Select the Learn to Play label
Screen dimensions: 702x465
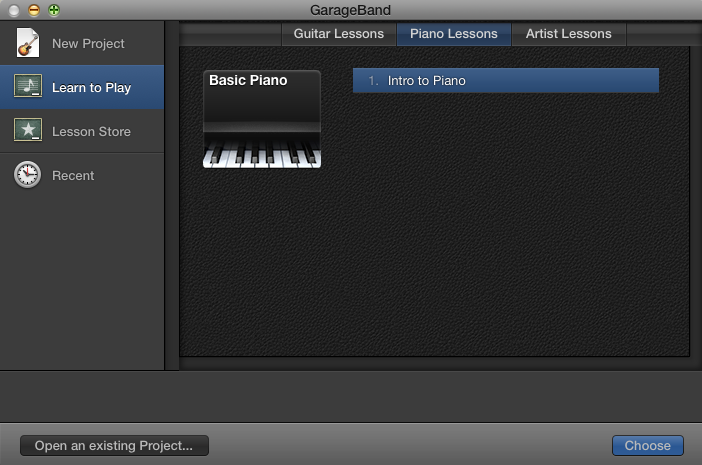(91, 87)
